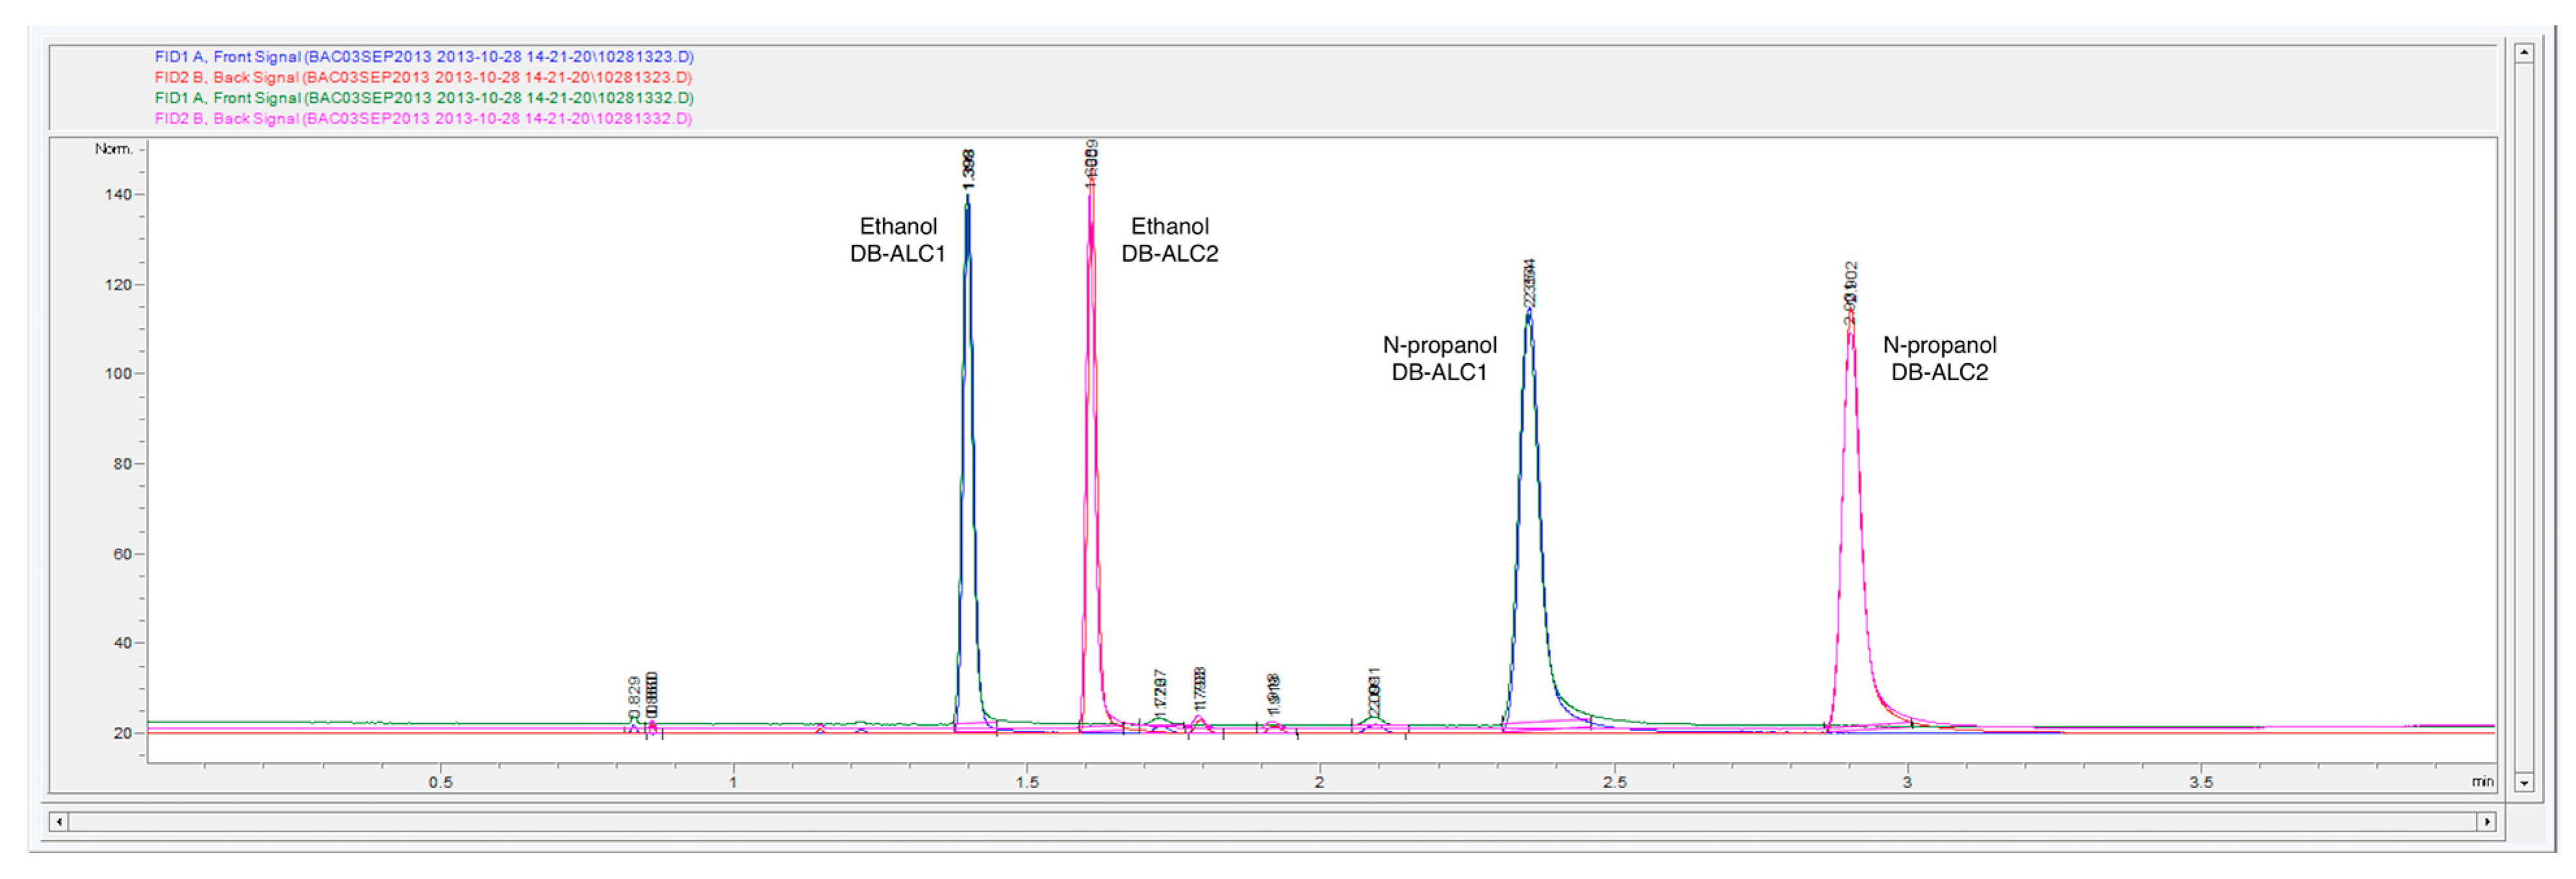Click the N-propanol DB-ALC1 annotation
This screenshot has height=879, width=2576.
click(x=1439, y=358)
